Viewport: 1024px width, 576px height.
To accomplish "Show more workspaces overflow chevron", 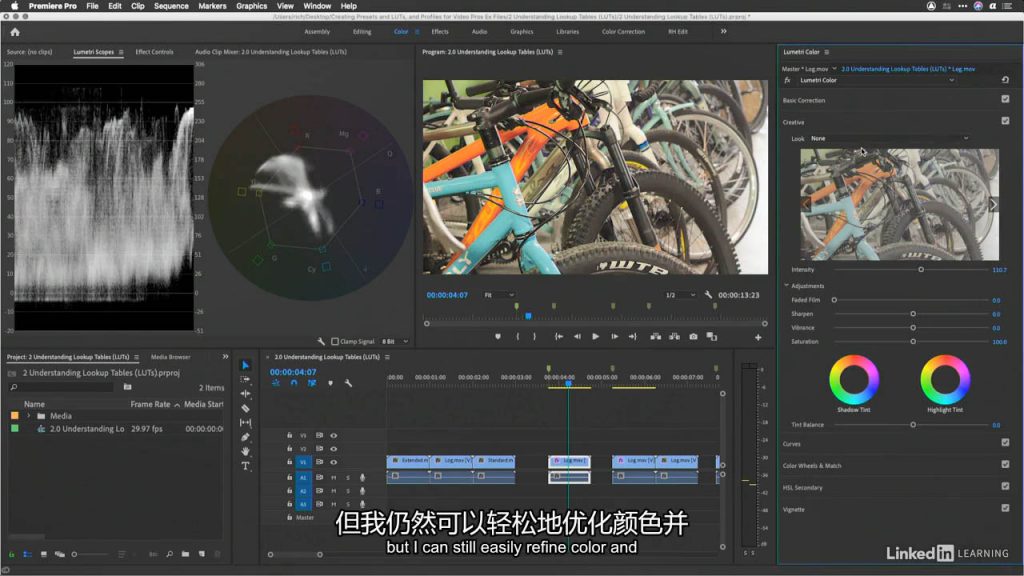I will click(724, 31).
